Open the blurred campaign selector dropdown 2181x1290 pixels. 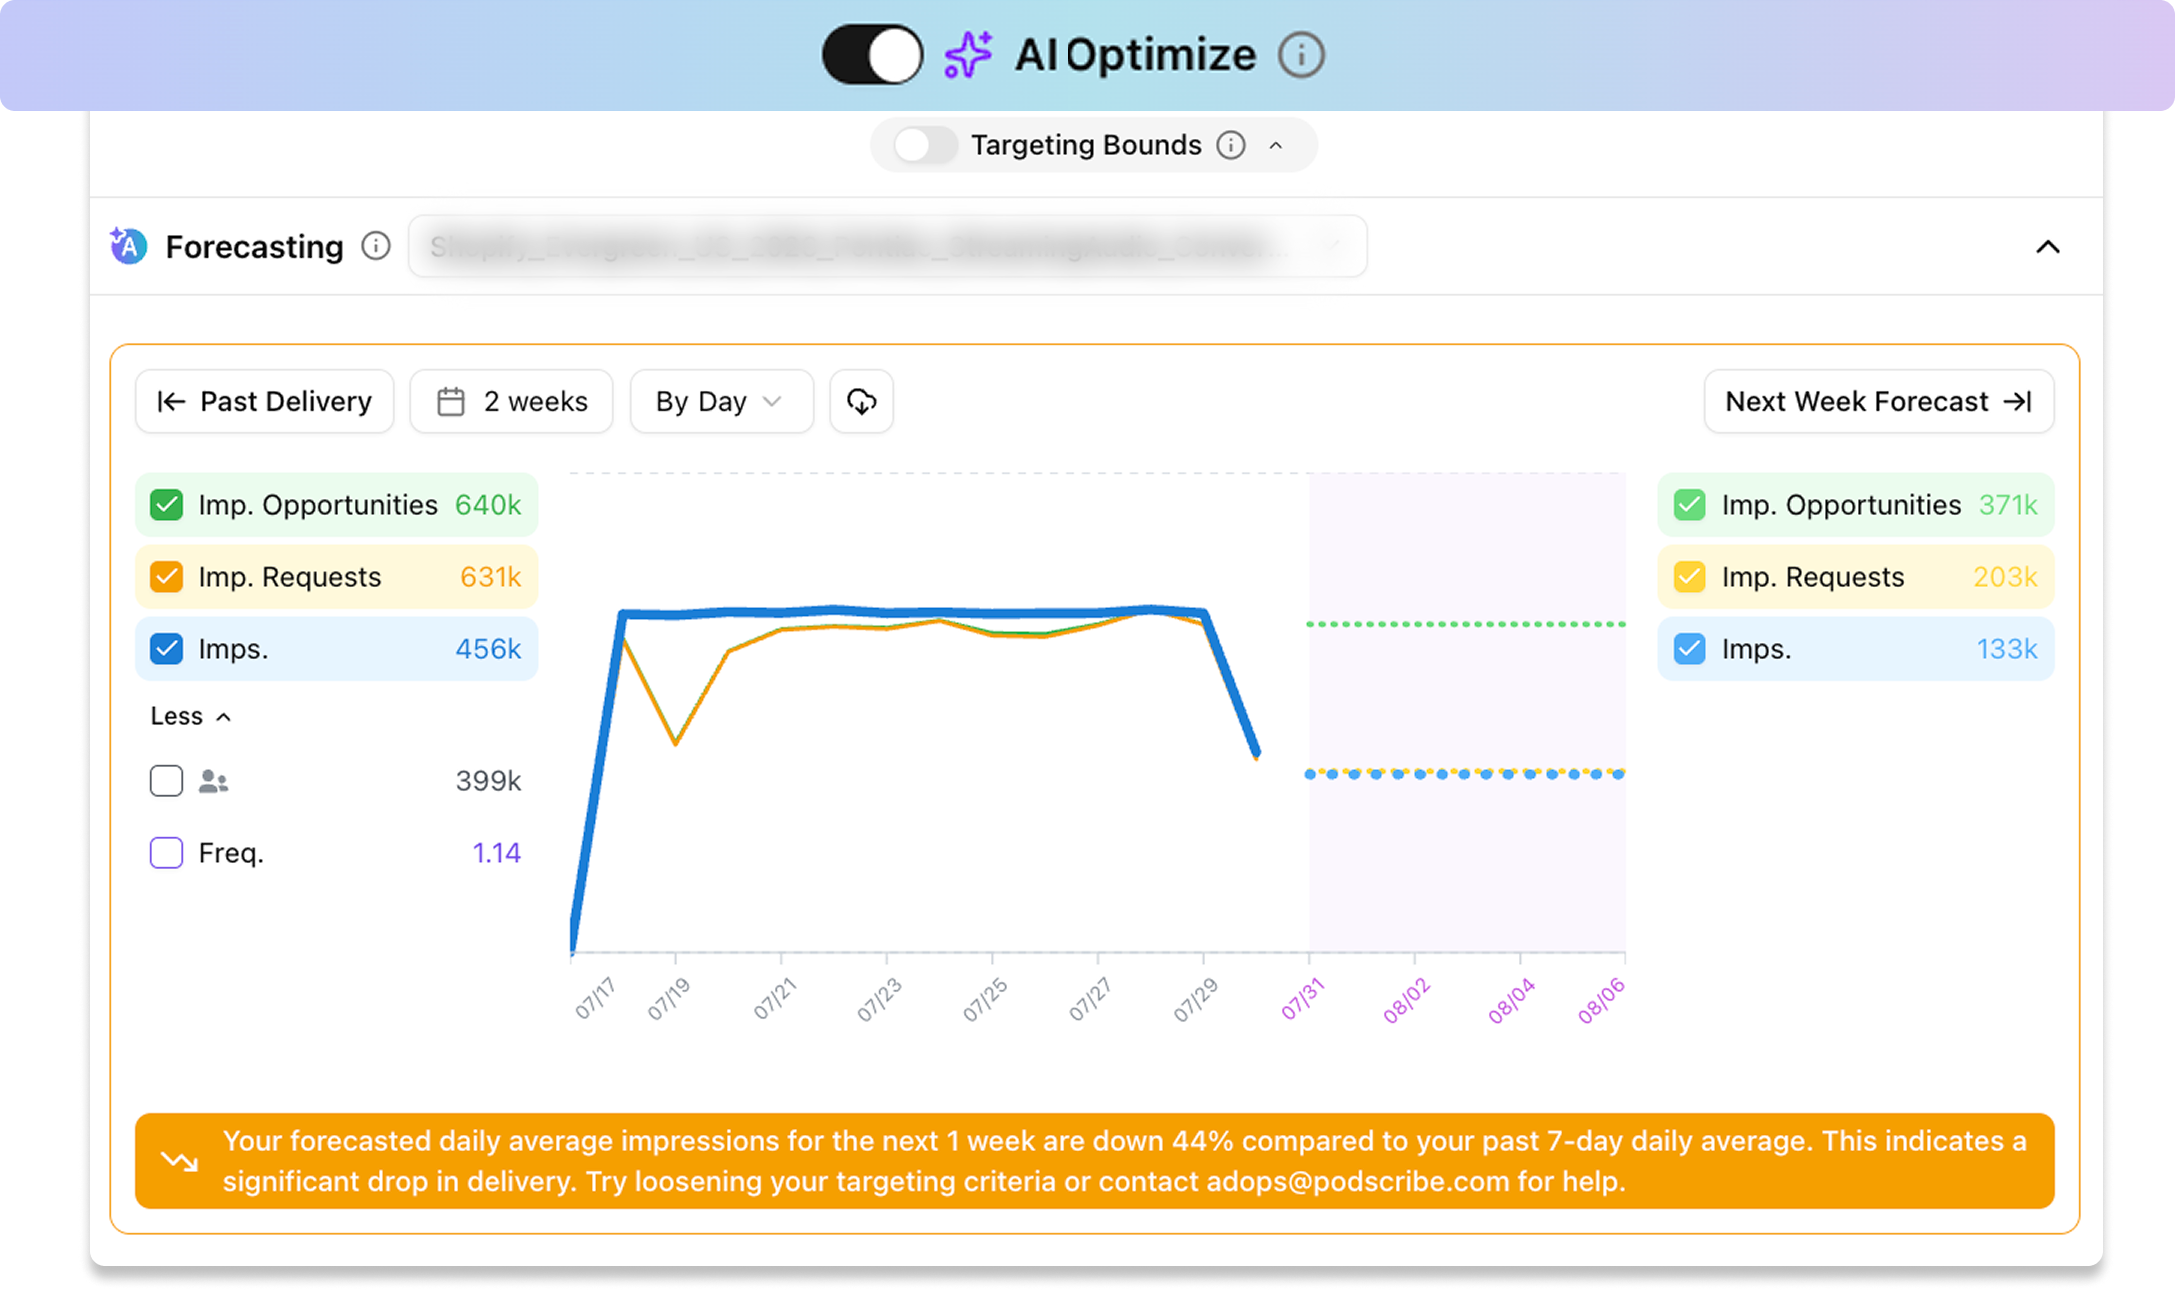pos(887,246)
